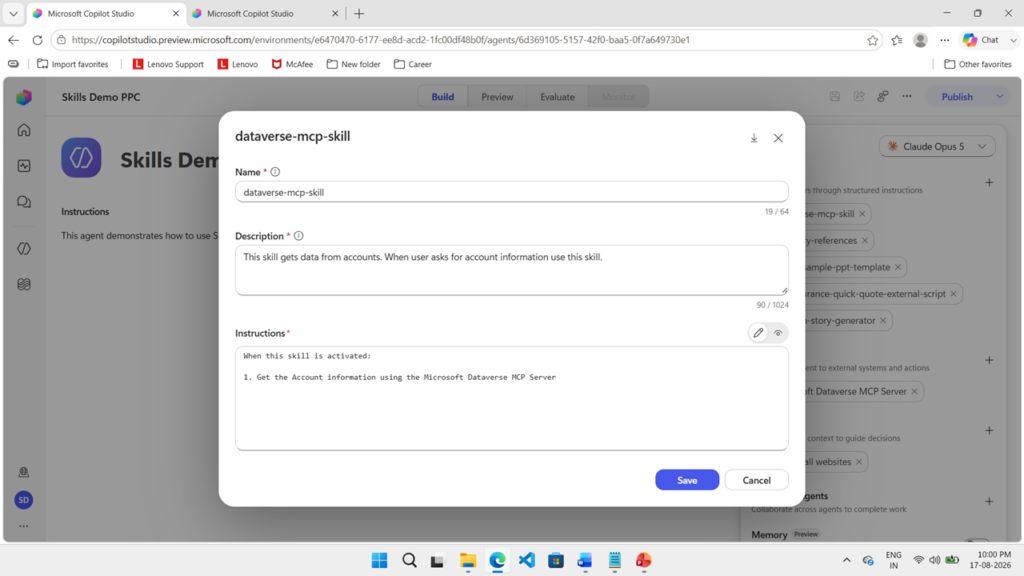Open the chat bubbles icon in left sidebar
This screenshot has width=1024, height=576.
point(24,202)
